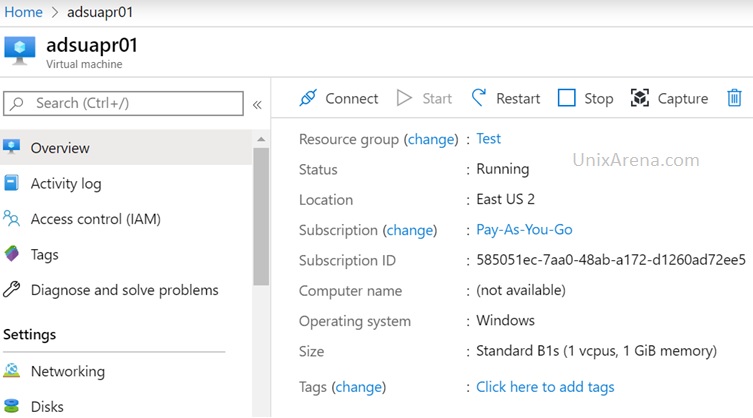Click the Windows operating system value

[505, 320]
